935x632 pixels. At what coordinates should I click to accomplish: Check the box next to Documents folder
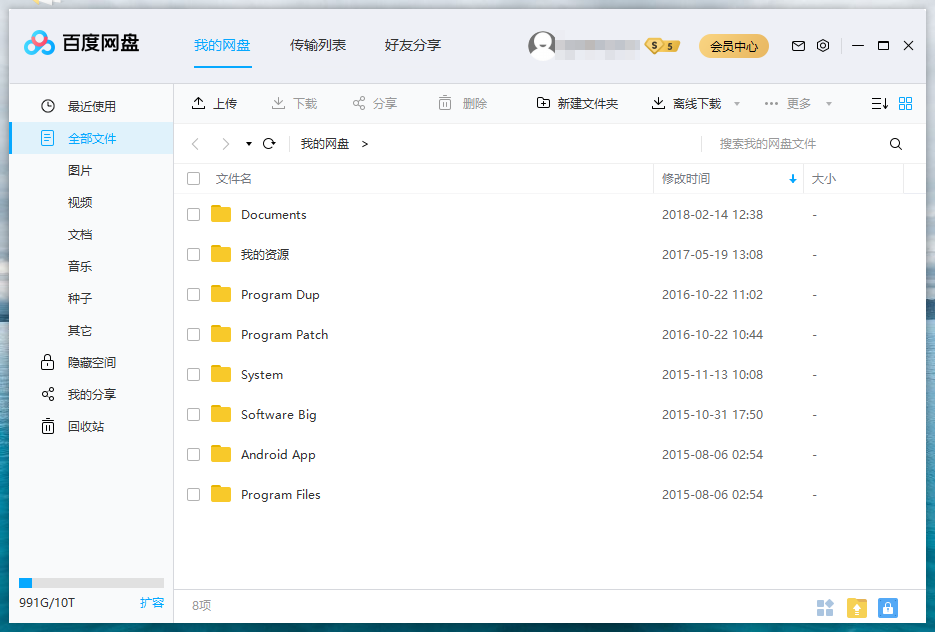[x=194, y=214]
